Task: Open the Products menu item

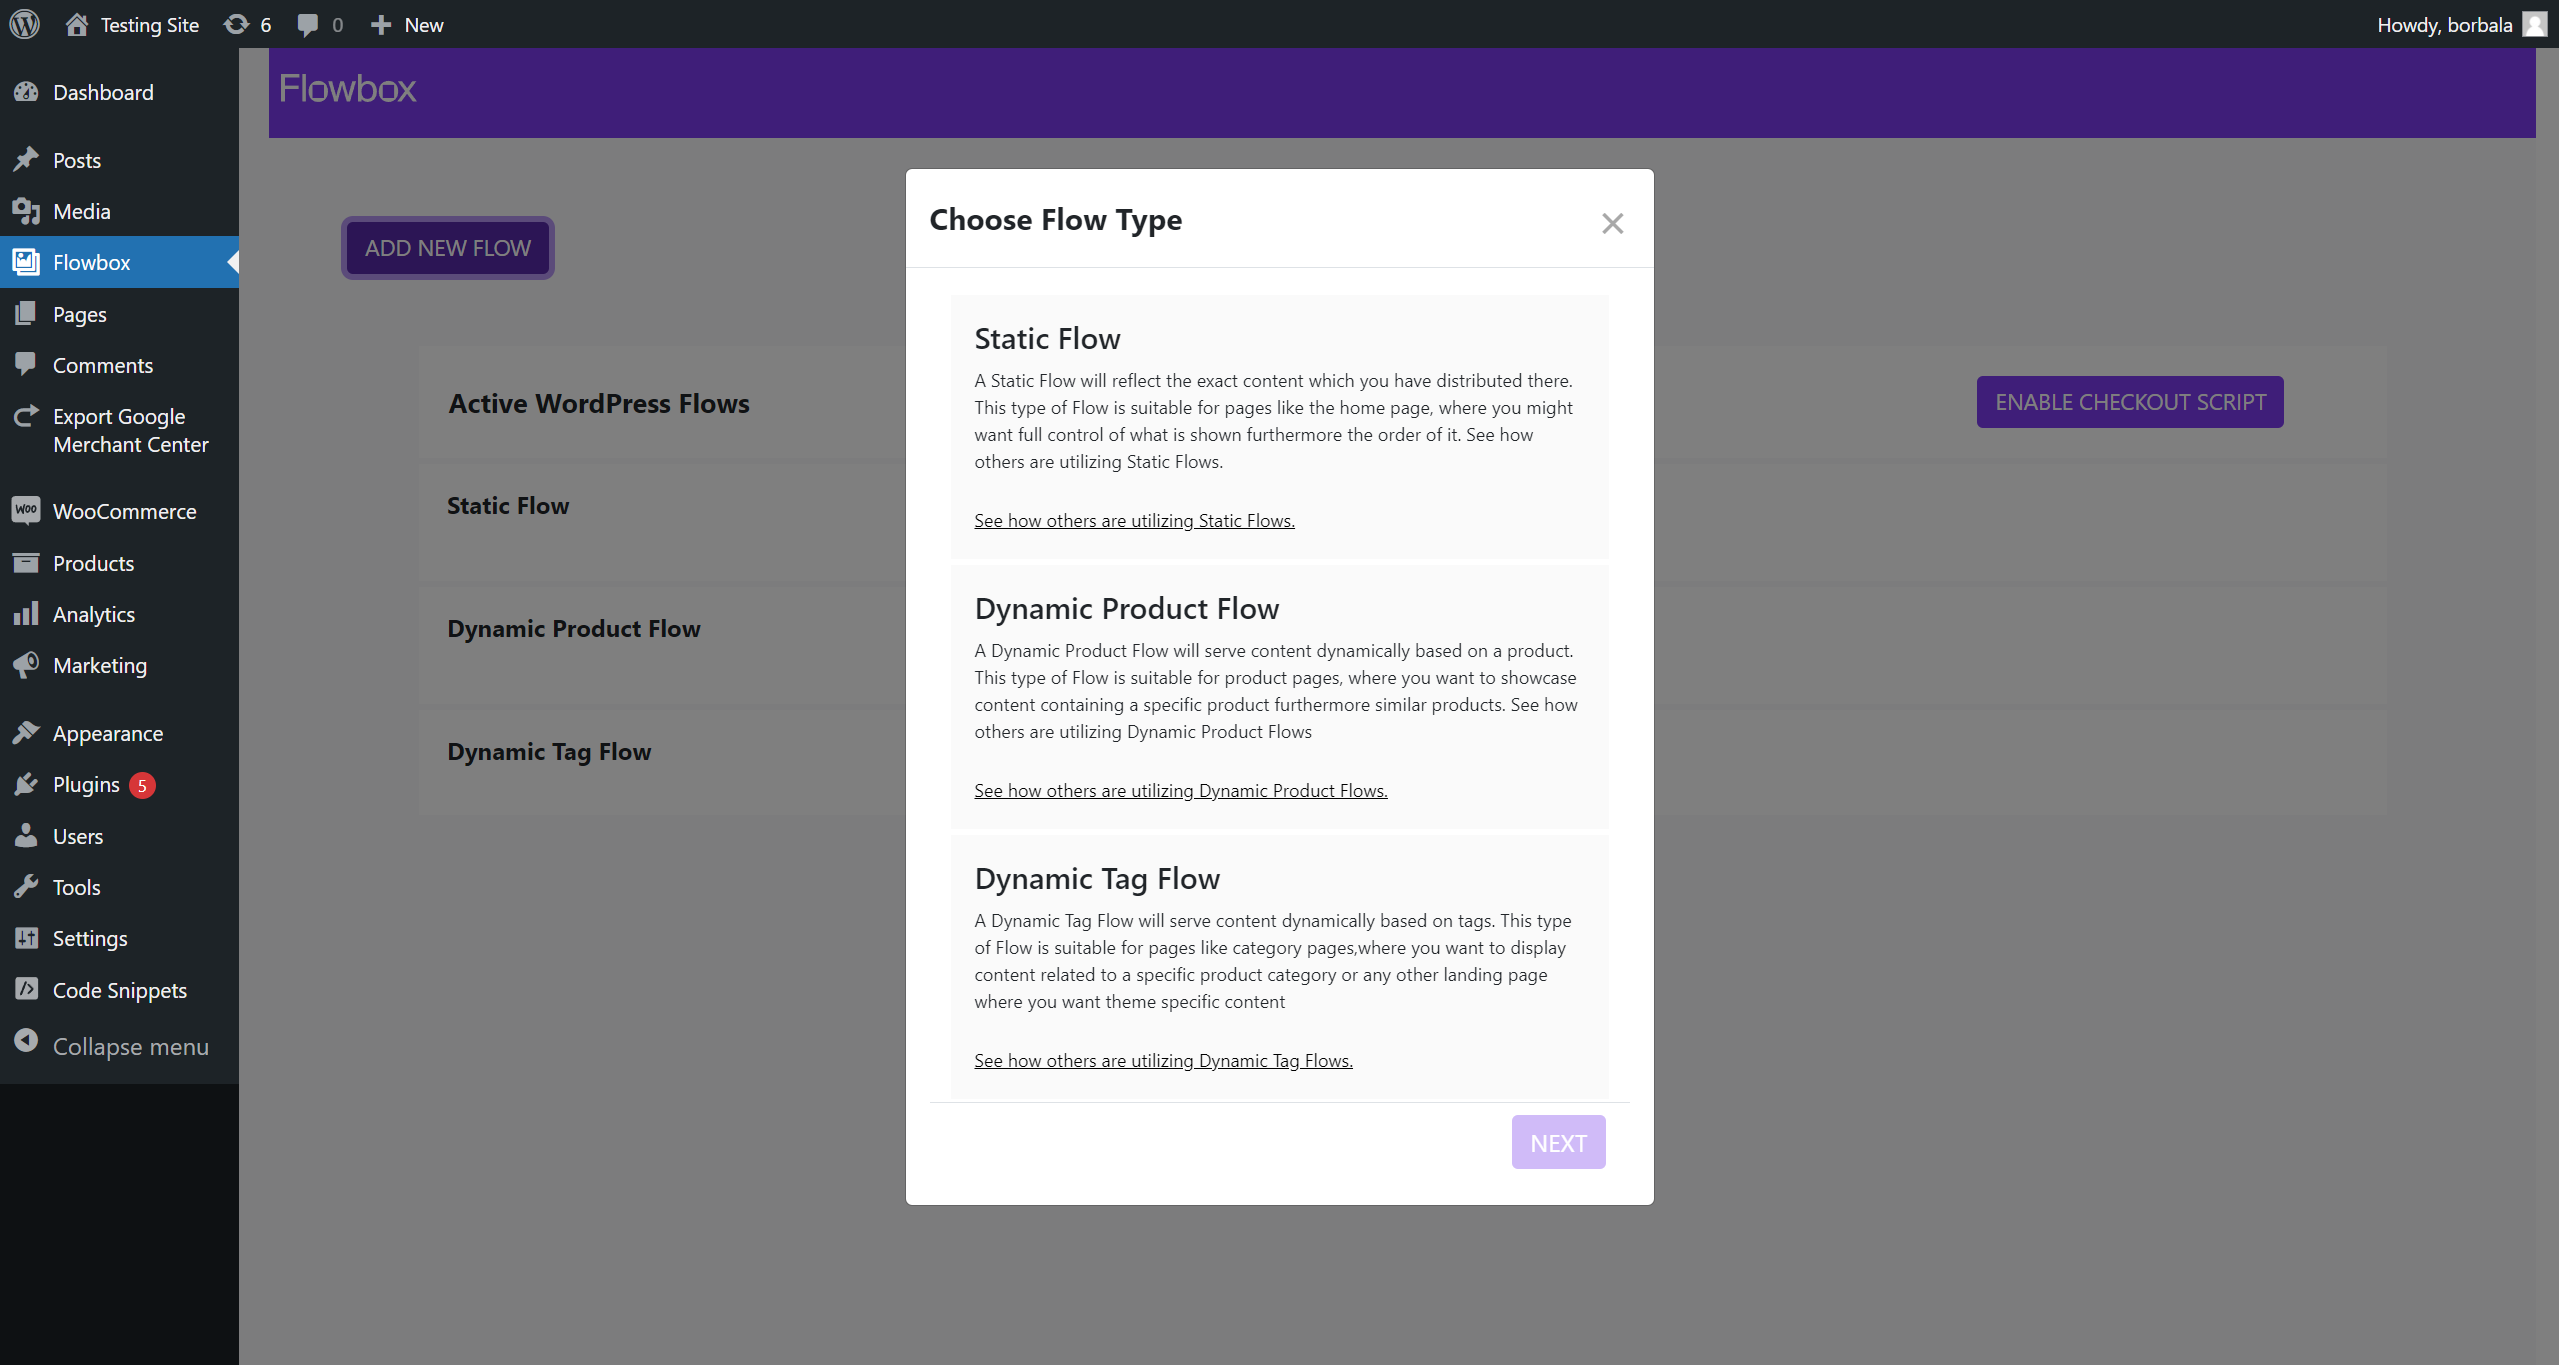Action: coord(93,563)
